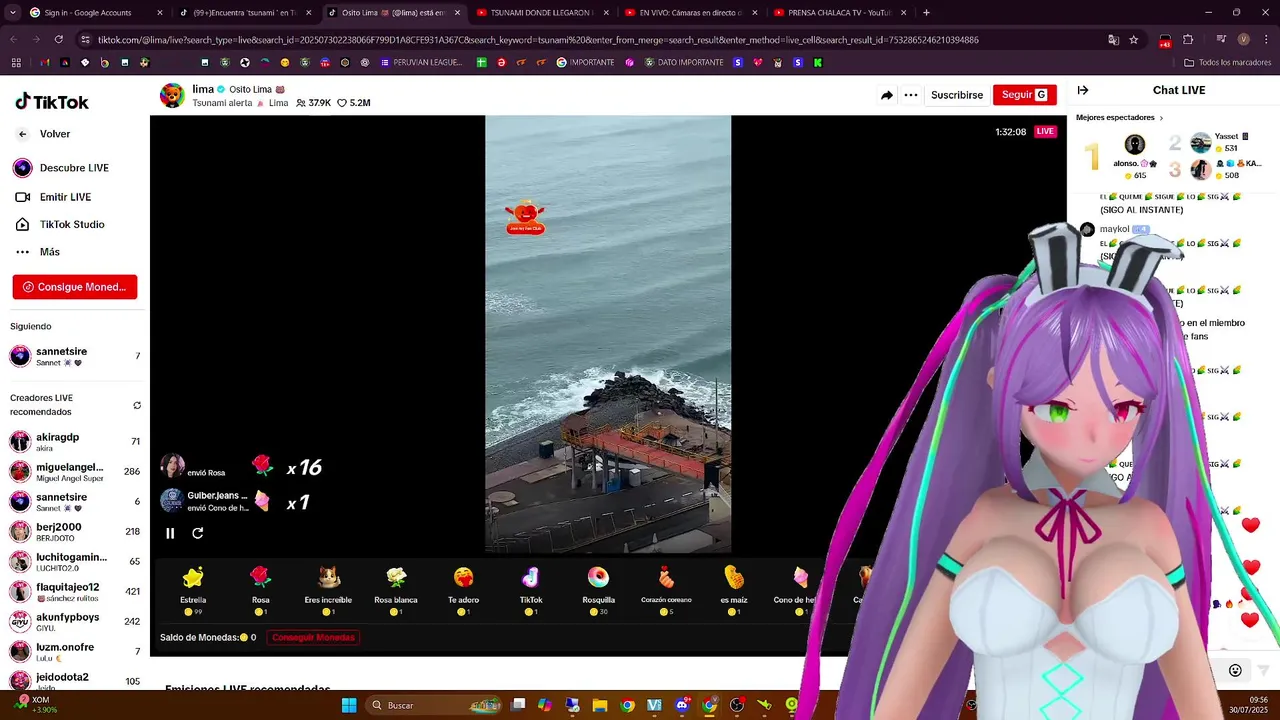
Task: Open the miguelangel live channel
Action: (x=75, y=472)
